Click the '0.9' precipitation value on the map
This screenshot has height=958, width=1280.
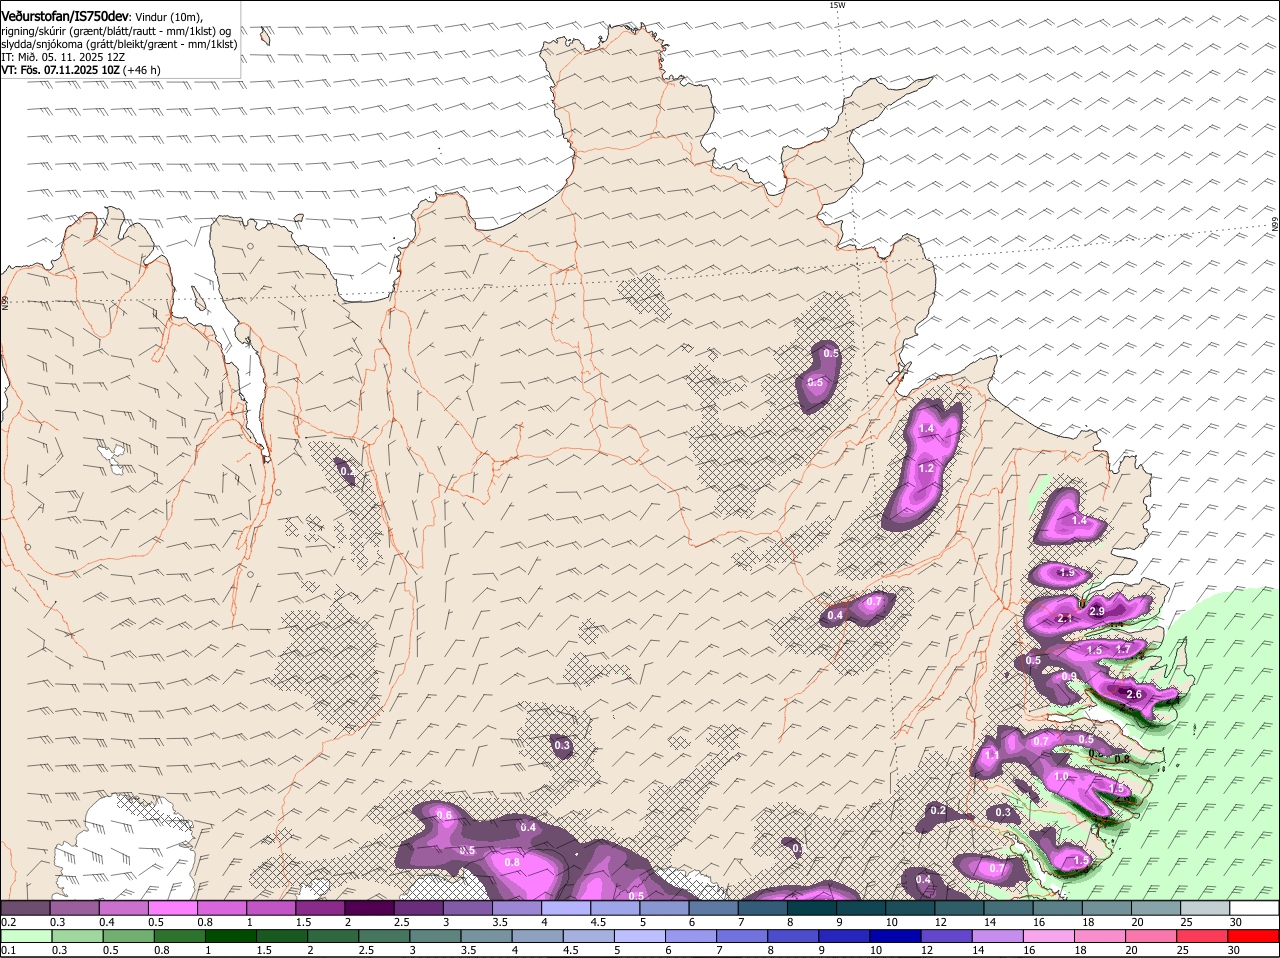(1069, 677)
